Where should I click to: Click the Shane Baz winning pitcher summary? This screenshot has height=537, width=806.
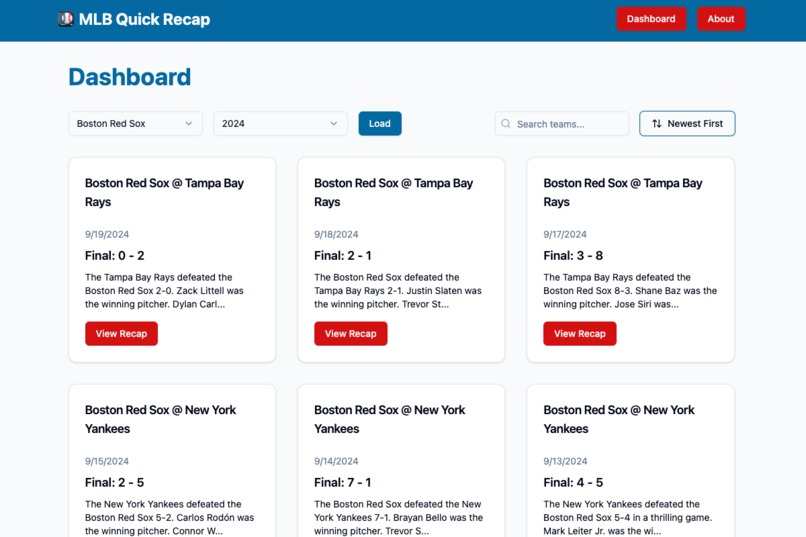tap(630, 291)
